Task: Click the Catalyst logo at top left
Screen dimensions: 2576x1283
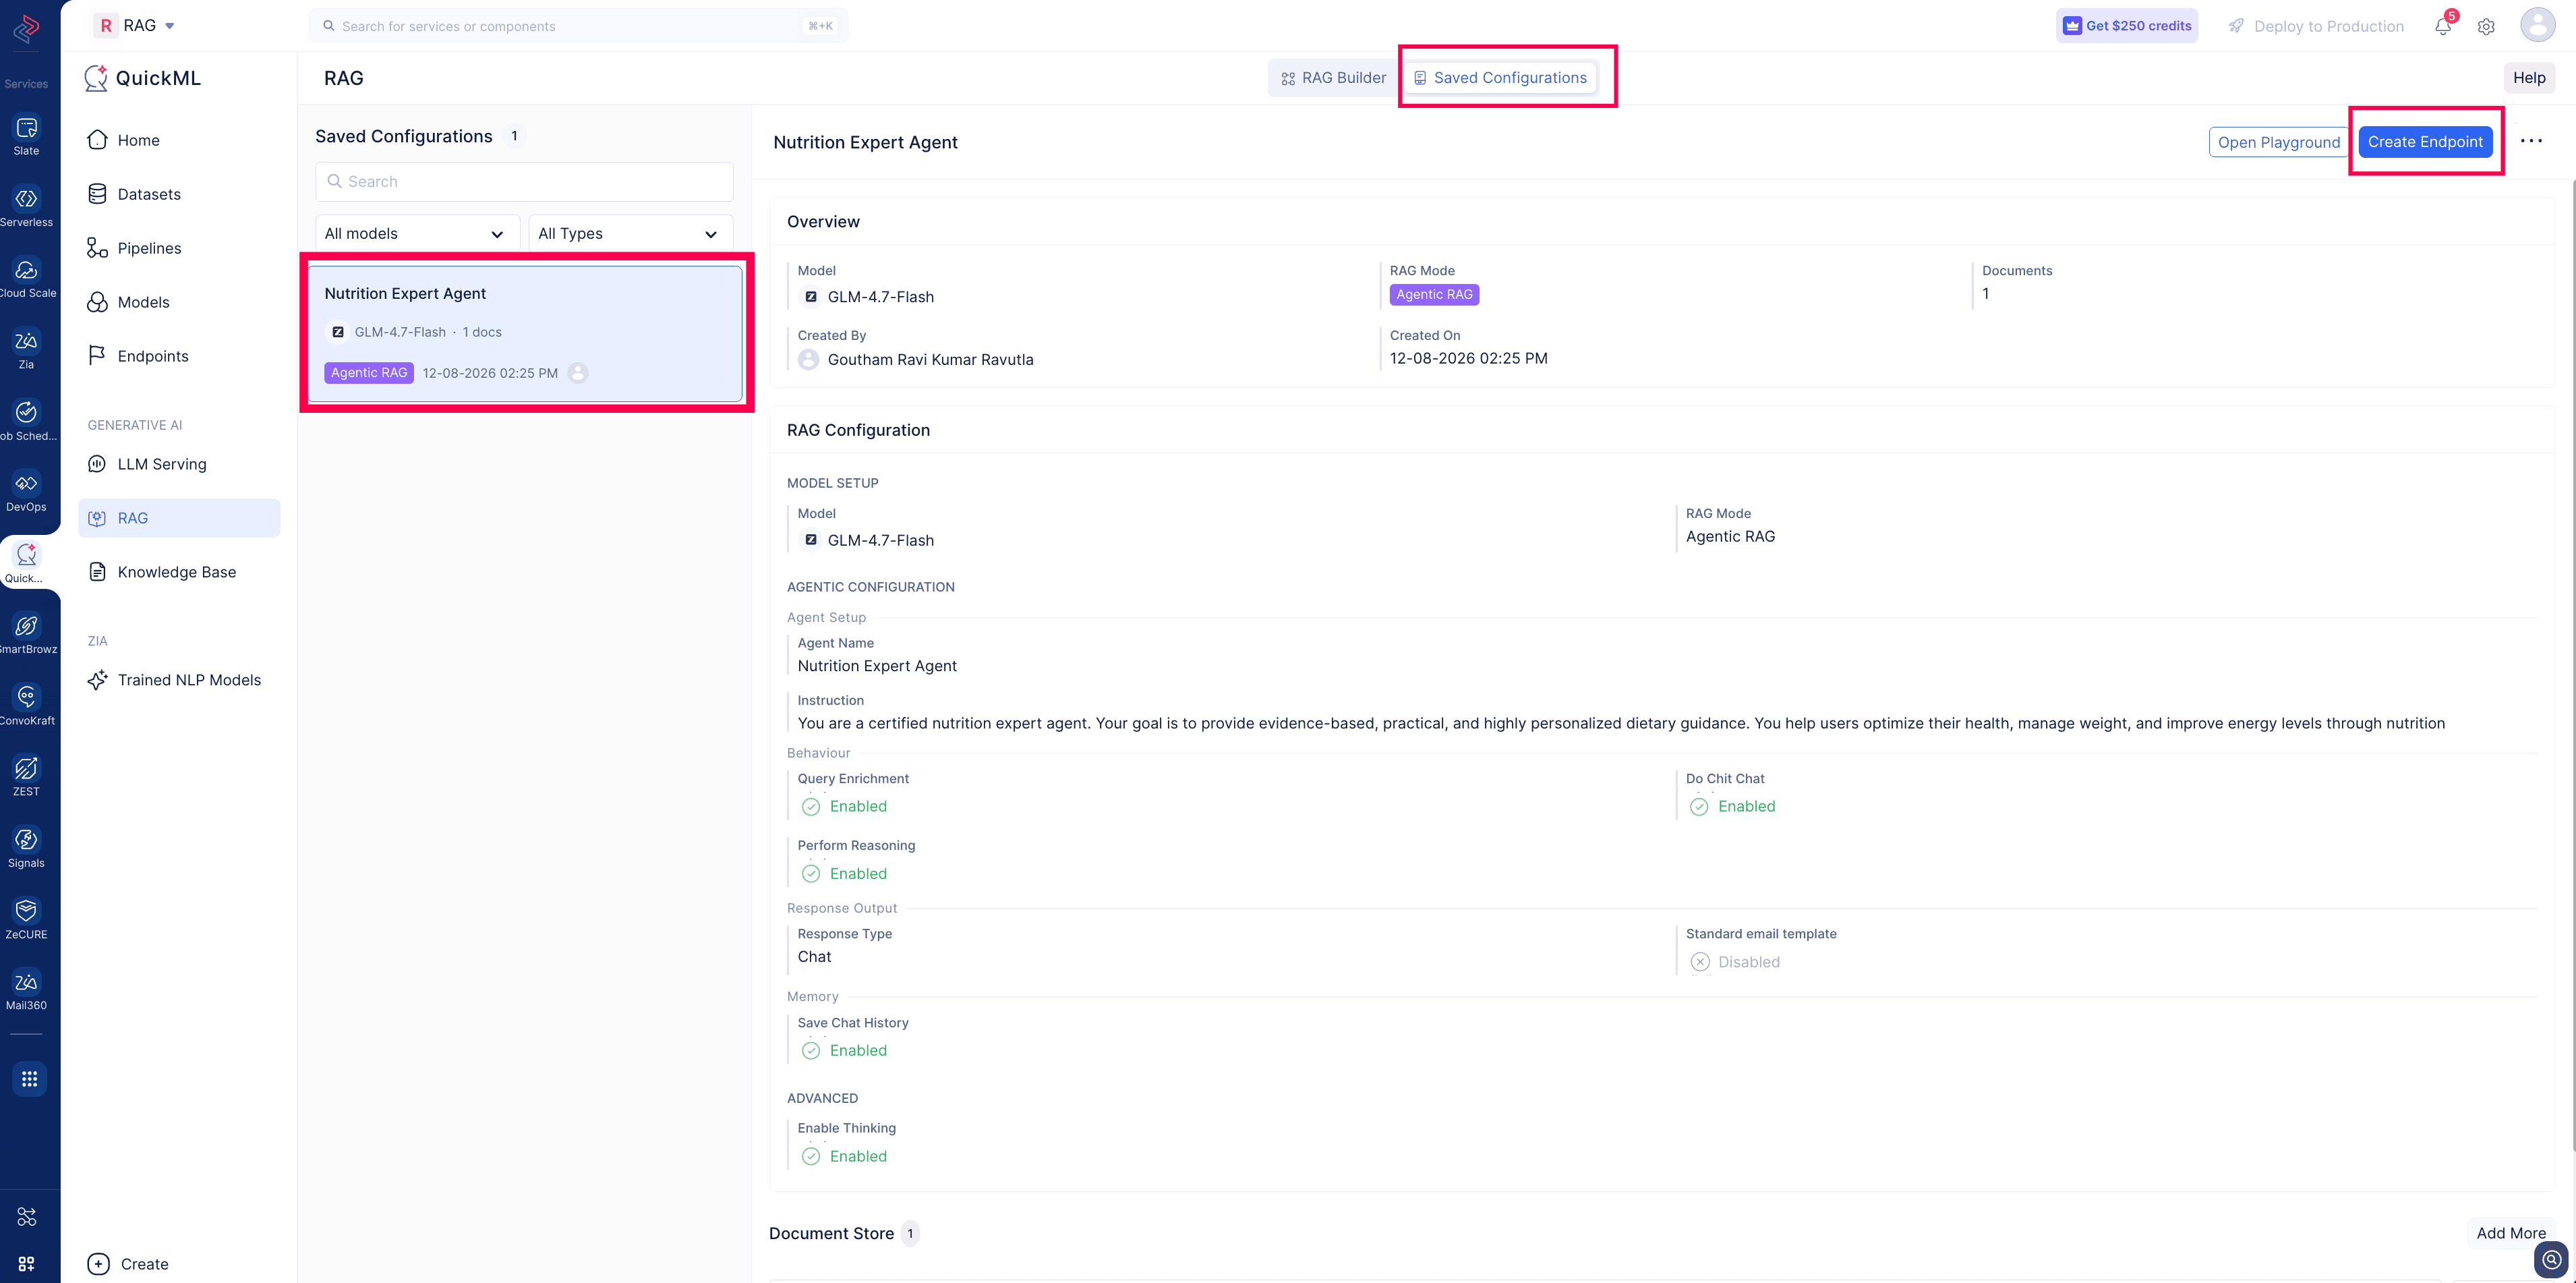Action: (27, 29)
